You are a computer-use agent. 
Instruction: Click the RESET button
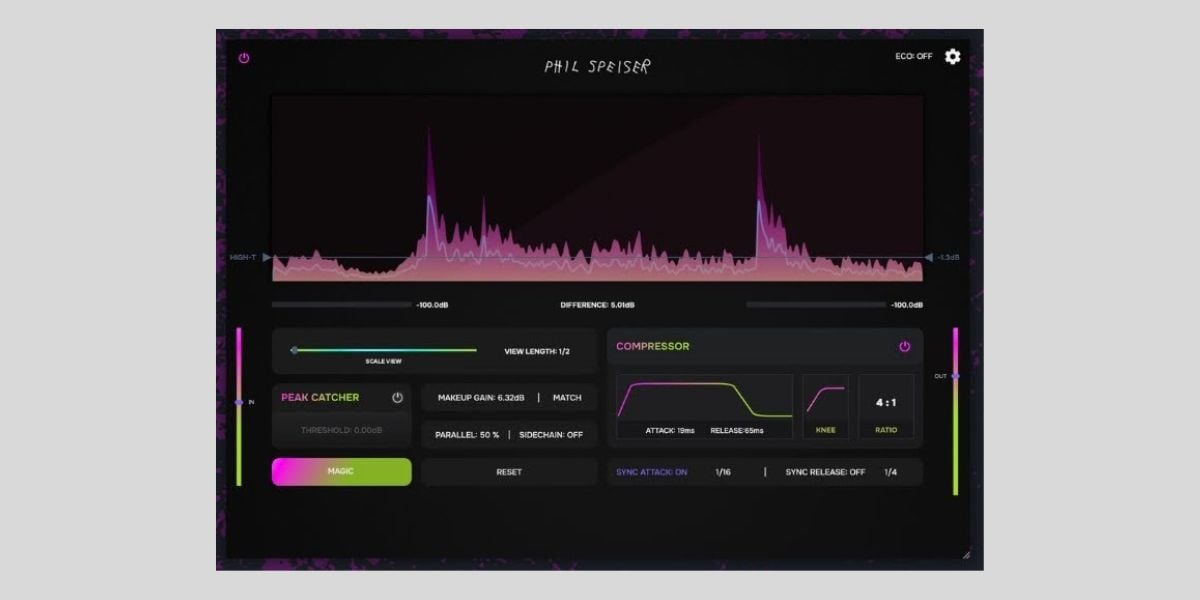[x=509, y=472]
